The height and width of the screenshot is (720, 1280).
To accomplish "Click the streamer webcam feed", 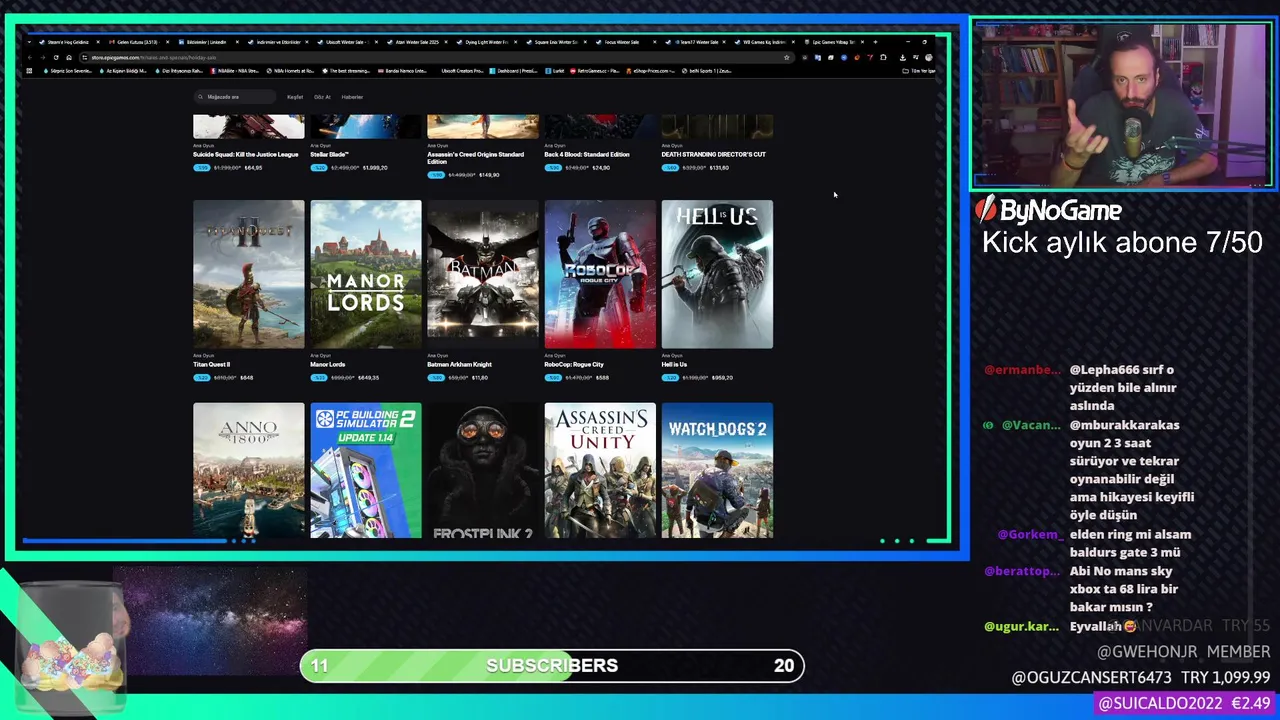I will click(1122, 104).
